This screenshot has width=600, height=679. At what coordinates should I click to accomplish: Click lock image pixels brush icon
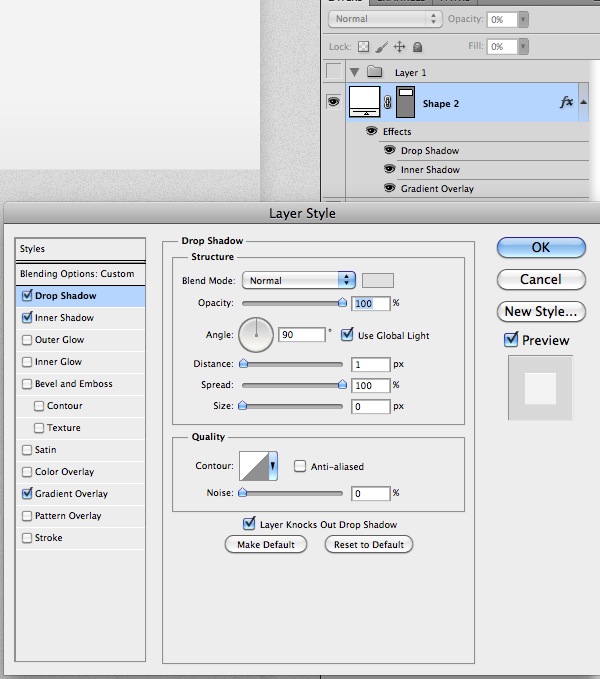[x=381, y=47]
